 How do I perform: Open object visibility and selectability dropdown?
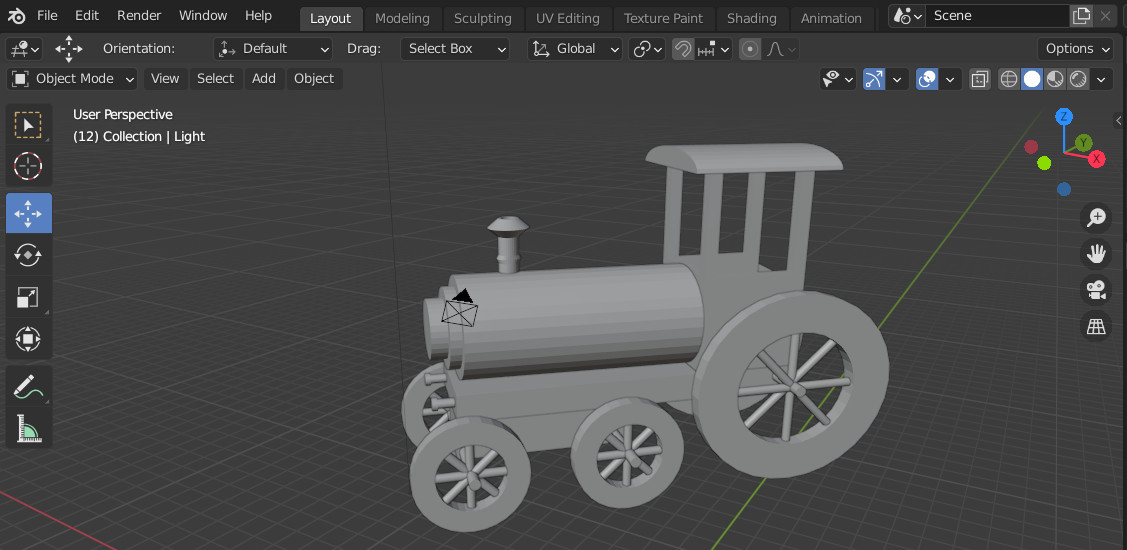[837, 79]
